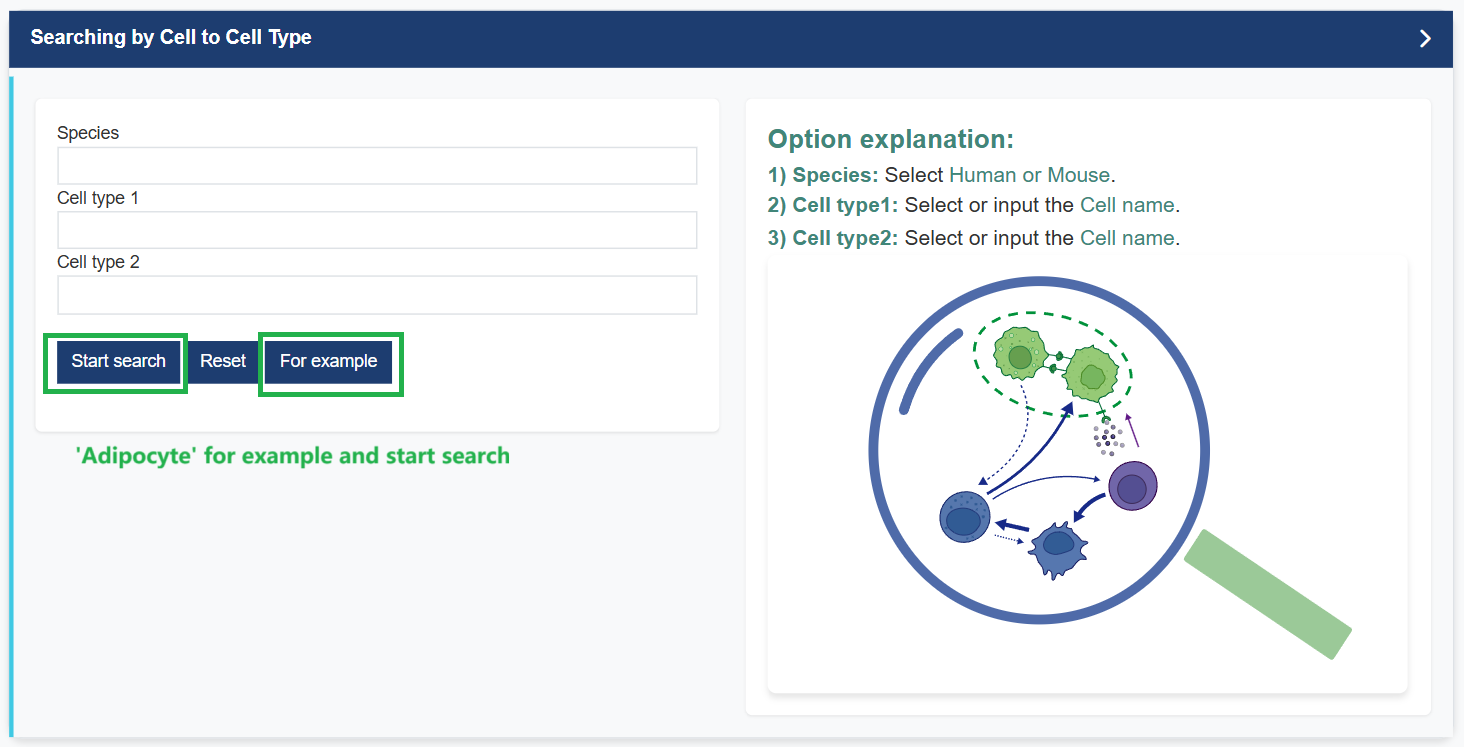Open the Cell type 2 field
The height and width of the screenshot is (747, 1464).
click(377, 295)
